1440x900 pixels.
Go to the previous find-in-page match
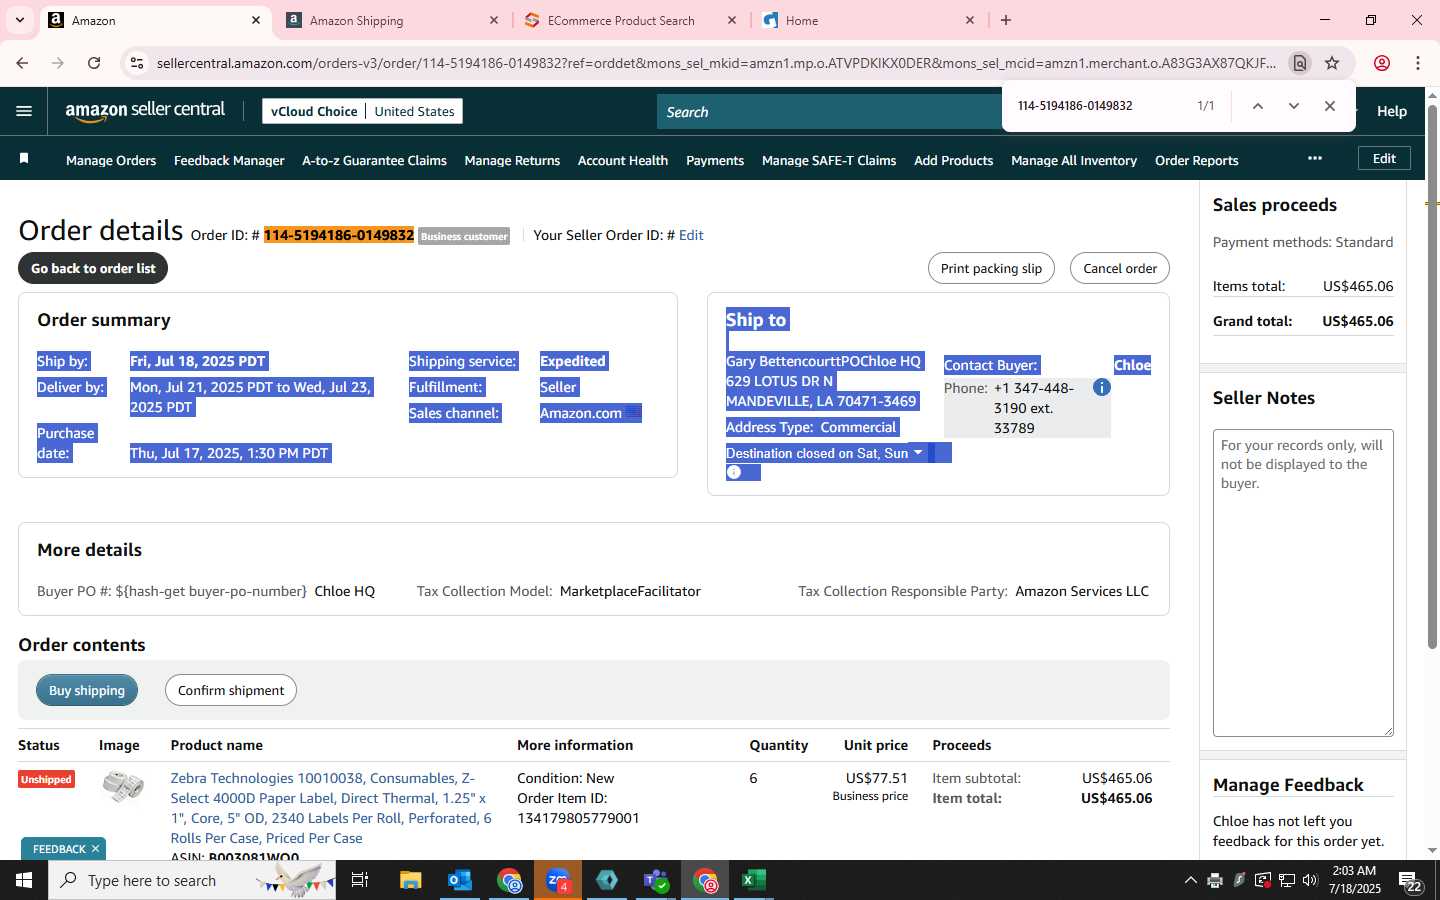[1258, 106]
